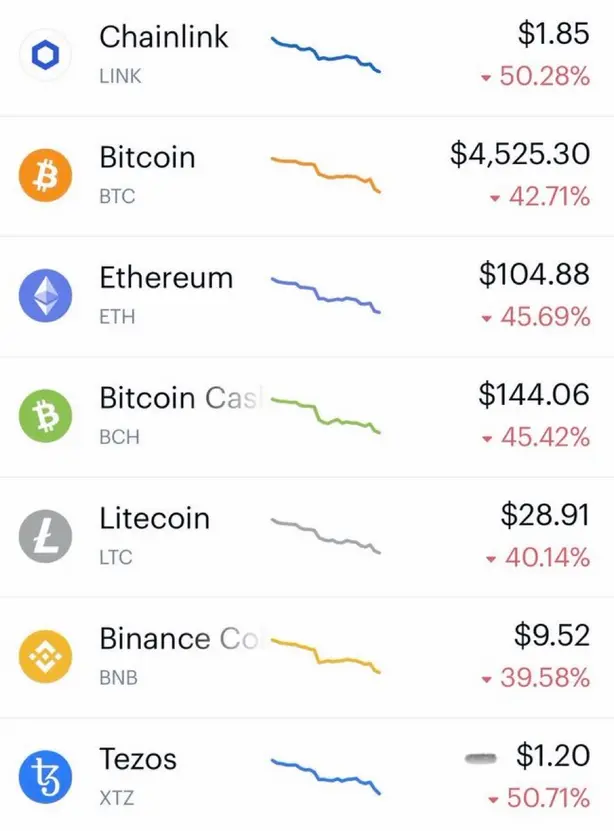
Task: Open the Chainlink price sparkline chart
Action: click(x=326, y=54)
